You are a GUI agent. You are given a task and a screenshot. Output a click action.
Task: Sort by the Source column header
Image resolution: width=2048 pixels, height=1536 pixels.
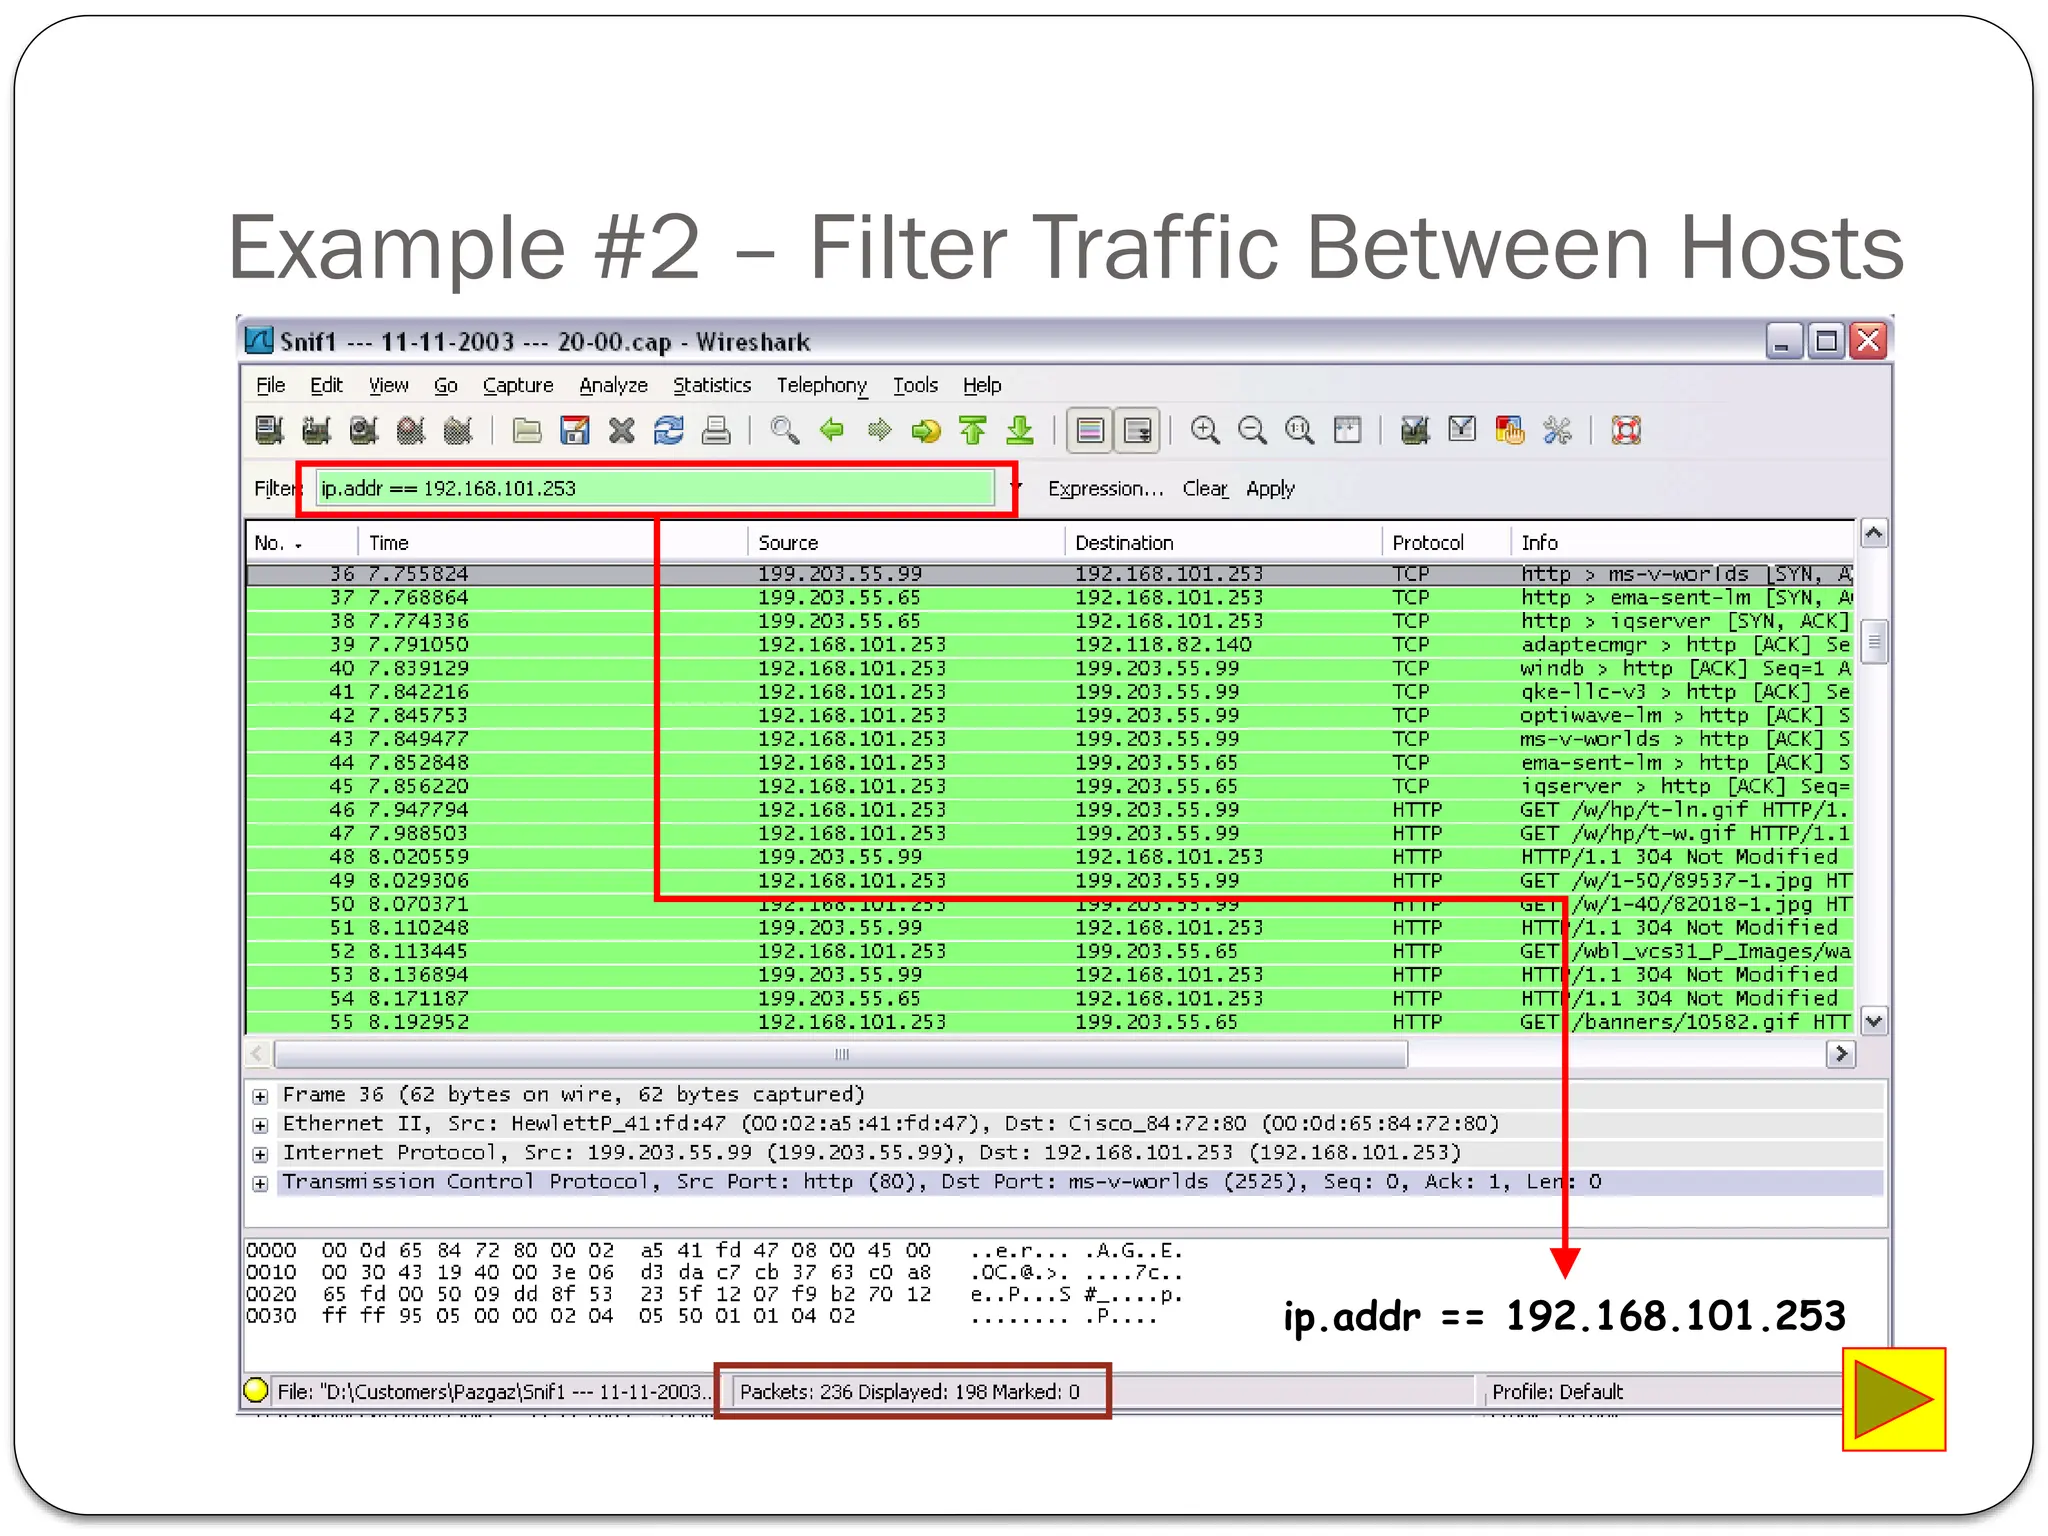coord(906,543)
